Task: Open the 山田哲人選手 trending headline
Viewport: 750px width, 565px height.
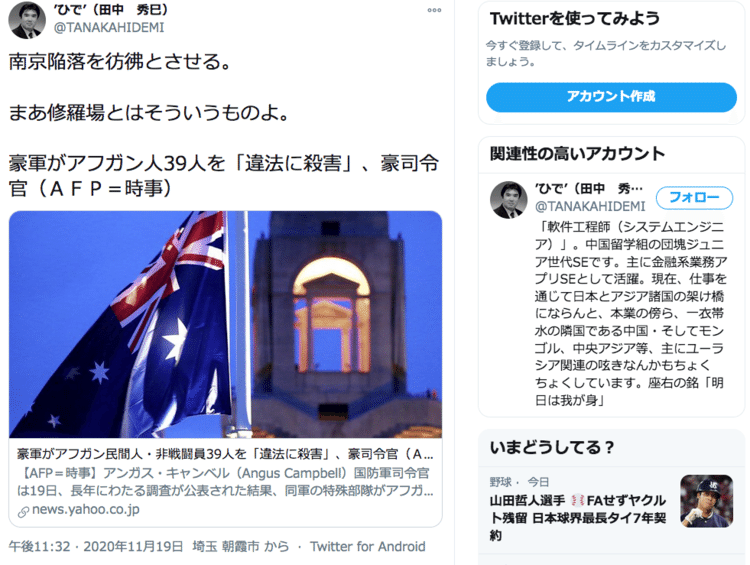Action: (x=578, y=518)
